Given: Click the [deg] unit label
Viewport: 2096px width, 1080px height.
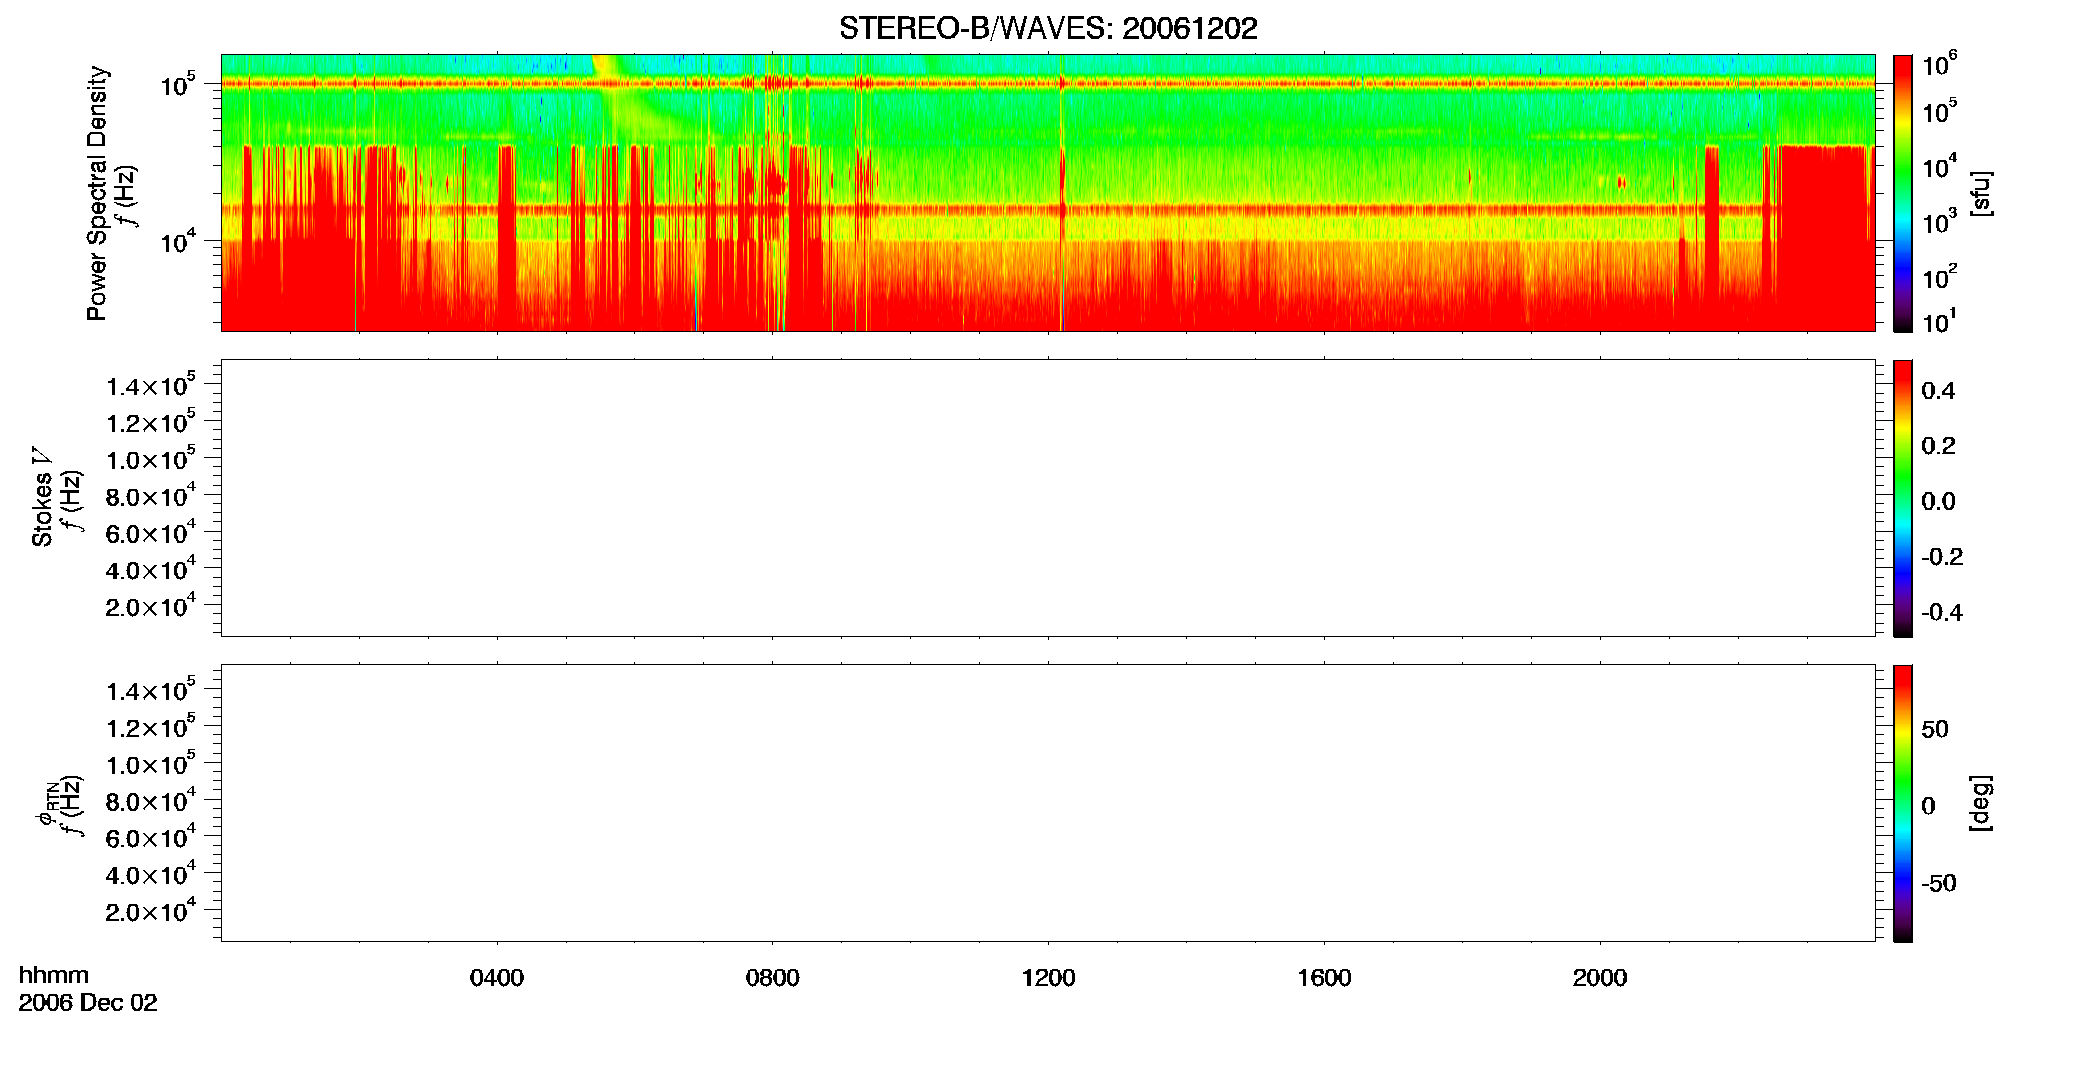Looking at the screenshot, I should [x=1981, y=803].
